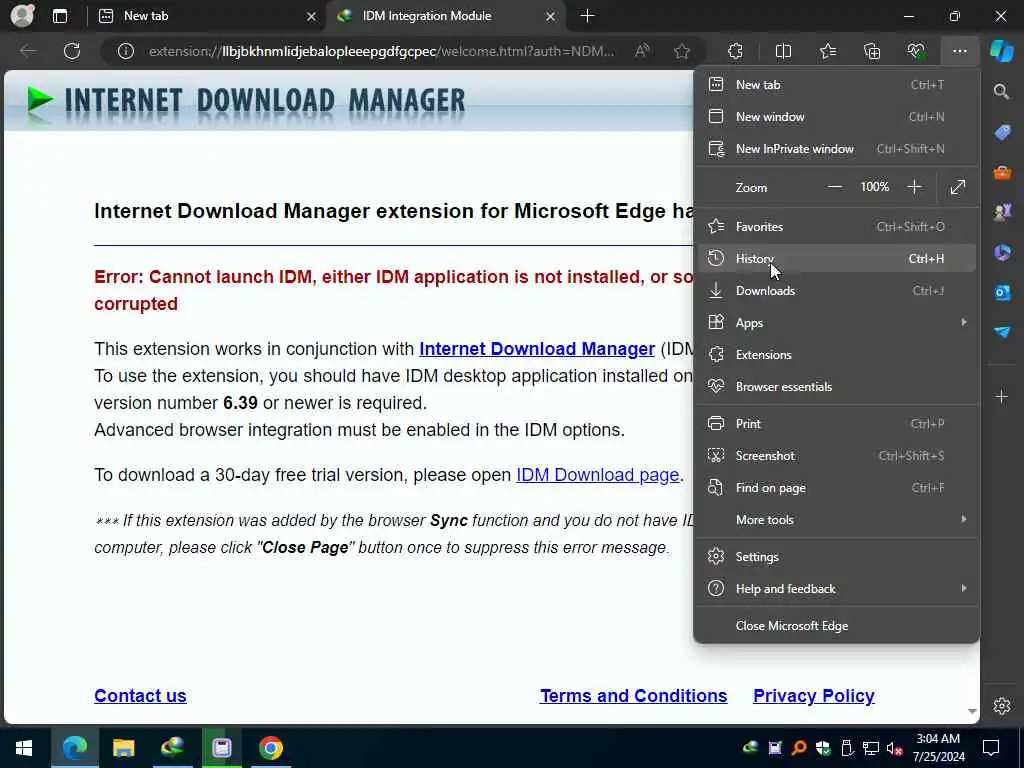
Task: Launch Google Chrome from the taskbar
Action: (270, 748)
